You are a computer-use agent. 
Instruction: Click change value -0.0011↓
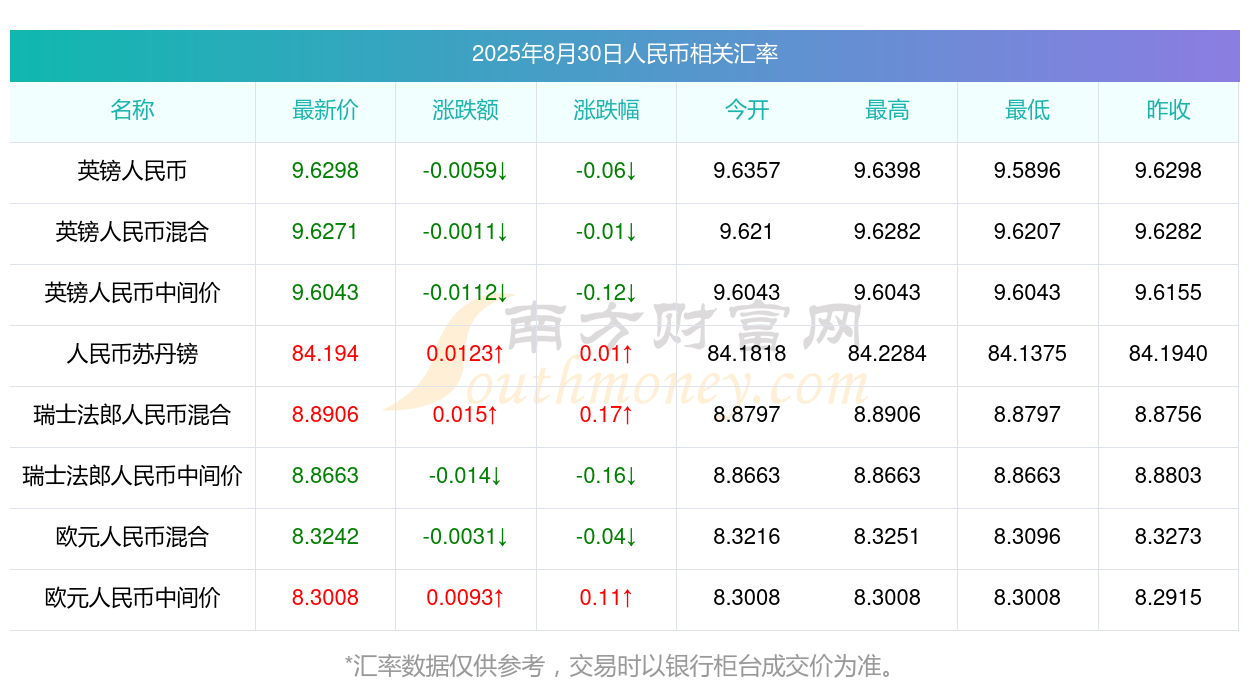click(465, 232)
